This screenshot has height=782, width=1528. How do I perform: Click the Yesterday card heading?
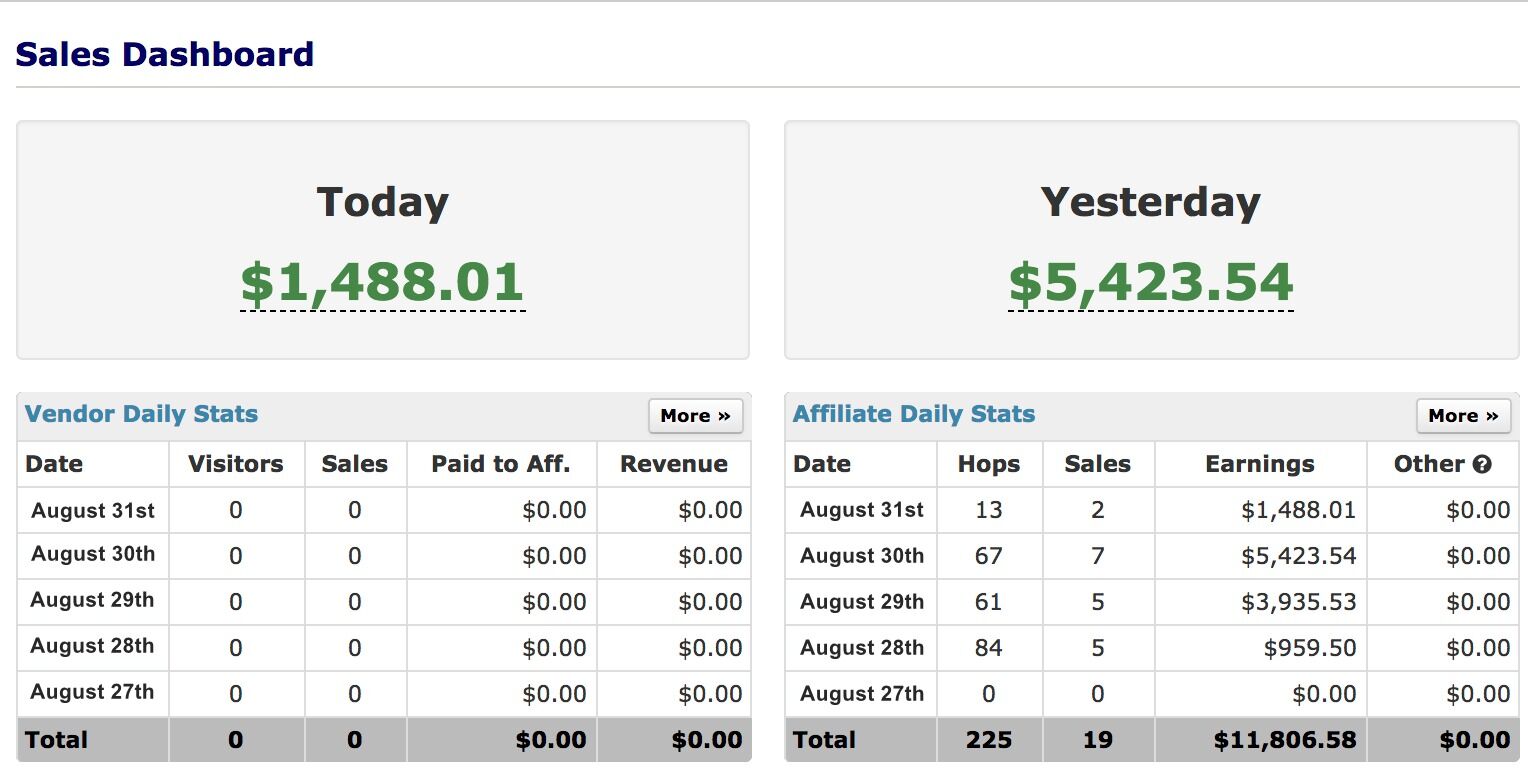coord(1151,202)
